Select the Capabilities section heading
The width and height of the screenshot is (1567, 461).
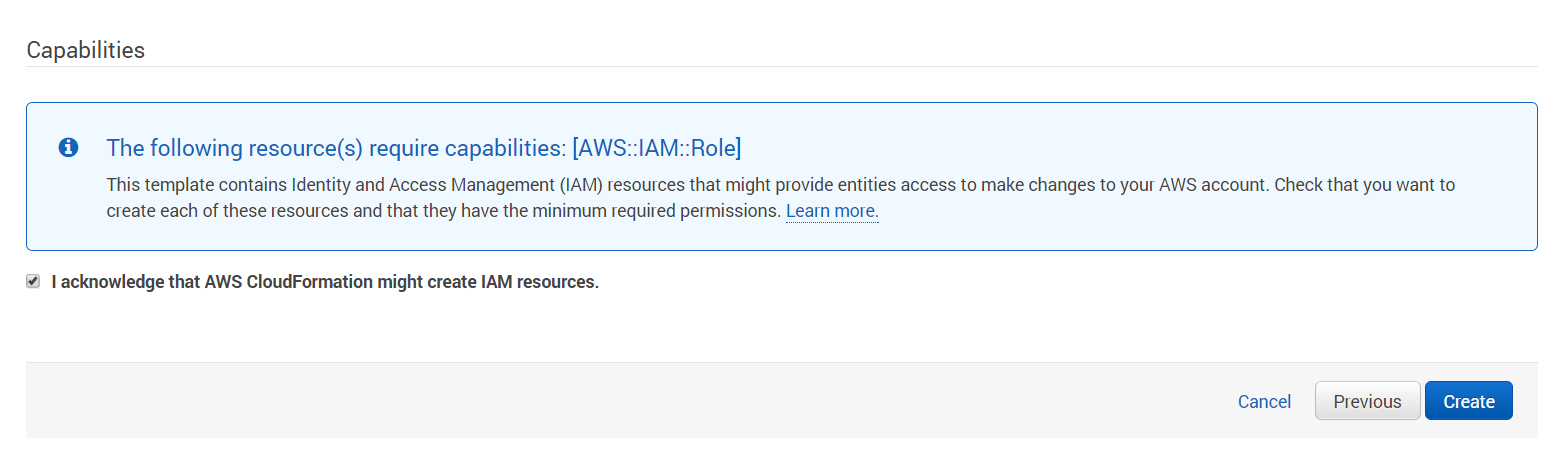pos(86,50)
